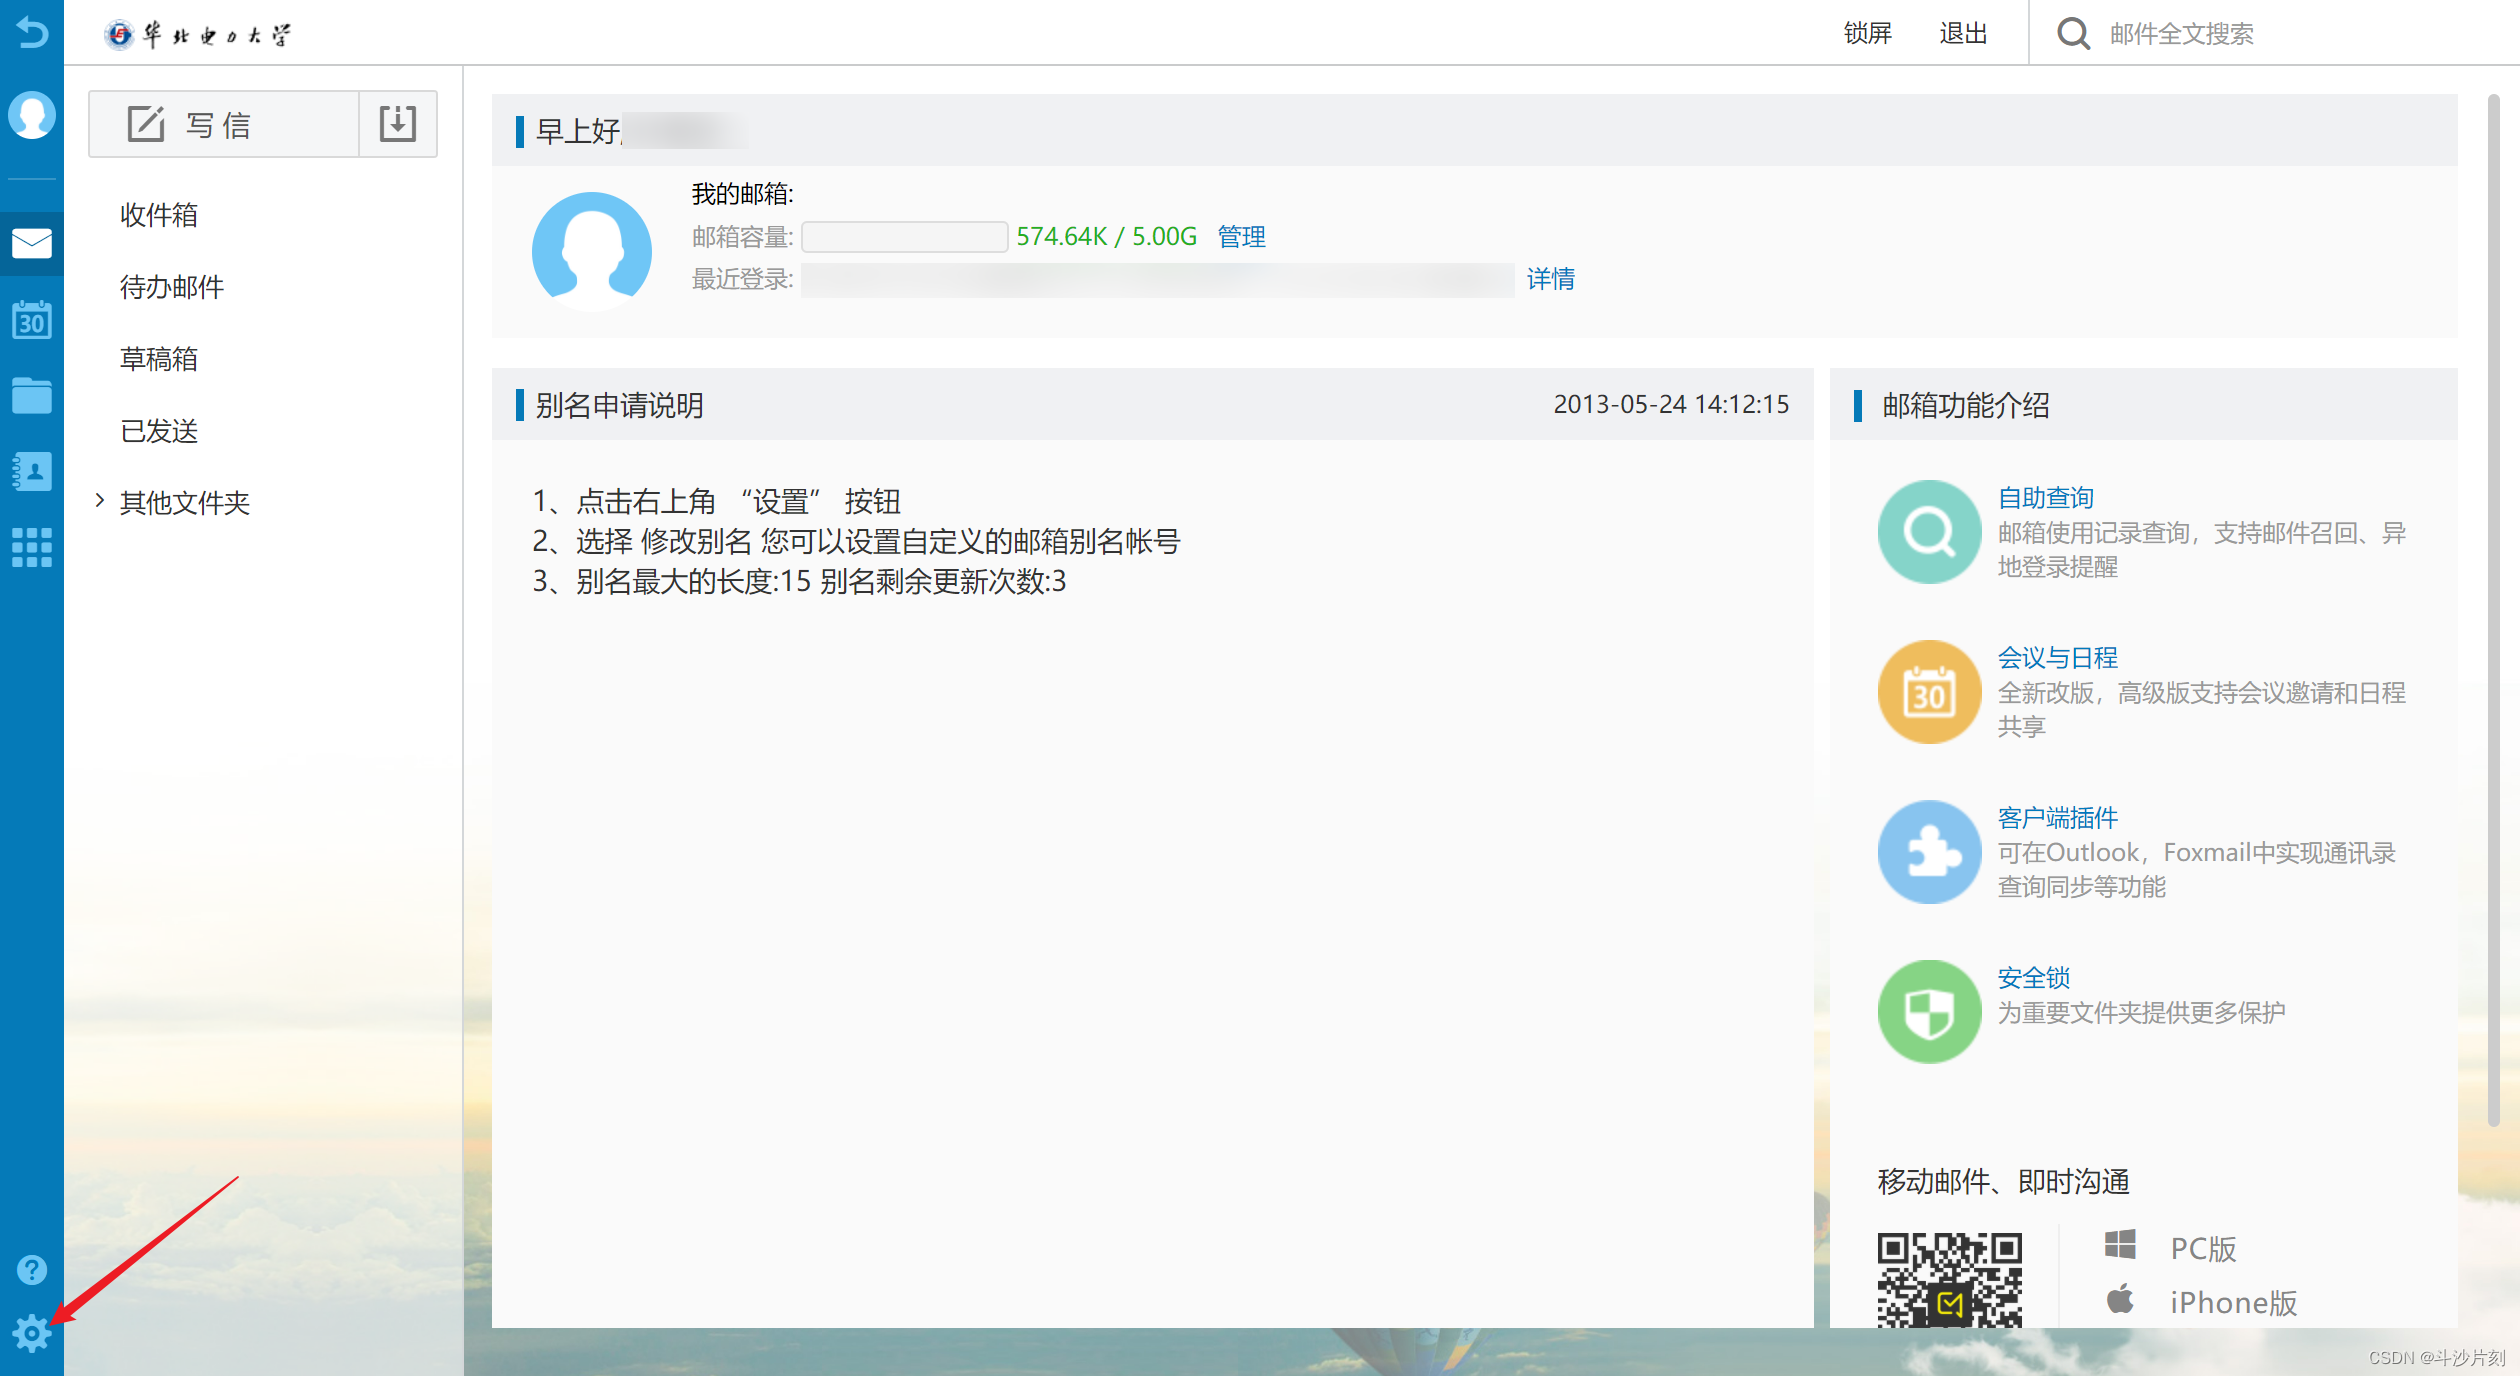Open the Mail inbox icon in sidebar

[32, 243]
